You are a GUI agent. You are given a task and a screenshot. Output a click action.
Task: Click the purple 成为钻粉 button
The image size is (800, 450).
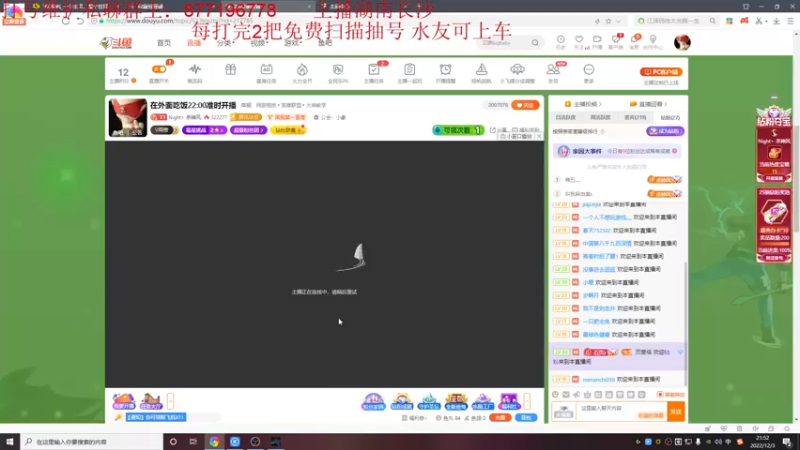click(x=665, y=132)
